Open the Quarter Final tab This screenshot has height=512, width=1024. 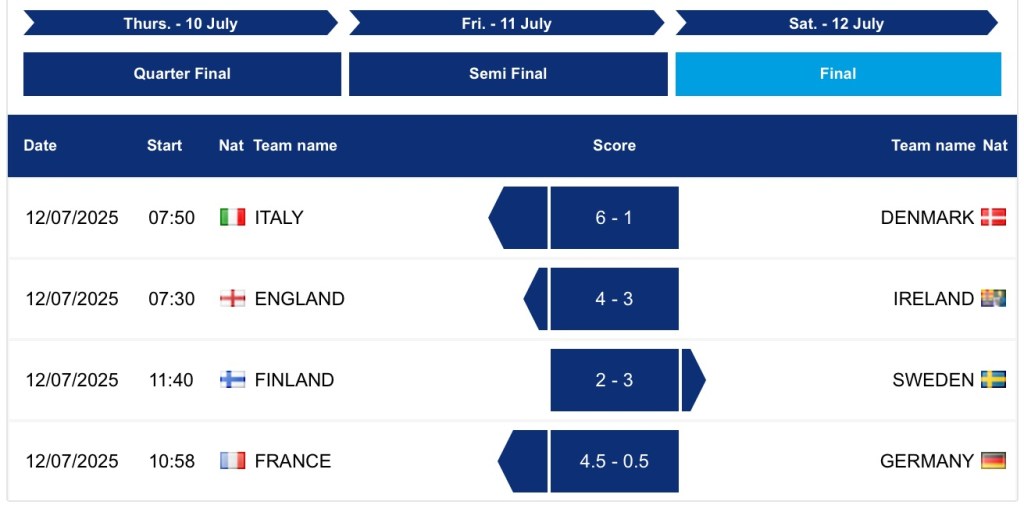182,74
